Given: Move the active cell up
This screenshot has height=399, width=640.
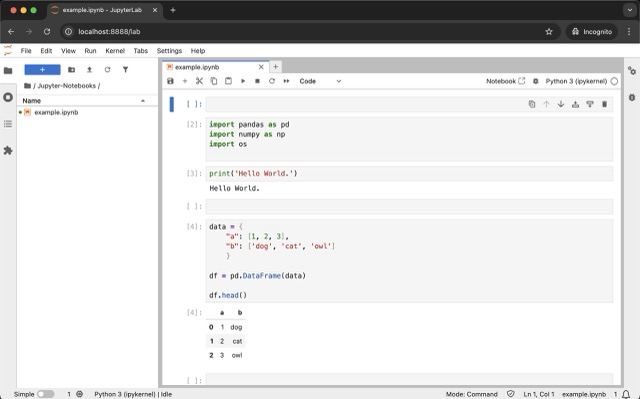Looking at the screenshot, I should pyautogui.click(x=547, y=104).
